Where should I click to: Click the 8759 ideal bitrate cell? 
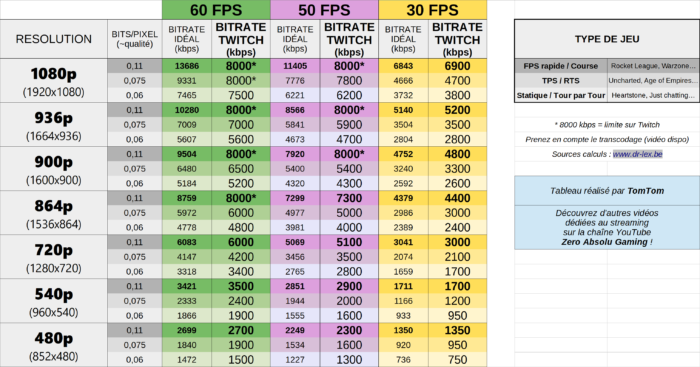pyautogui.click(x=187, y=198)
